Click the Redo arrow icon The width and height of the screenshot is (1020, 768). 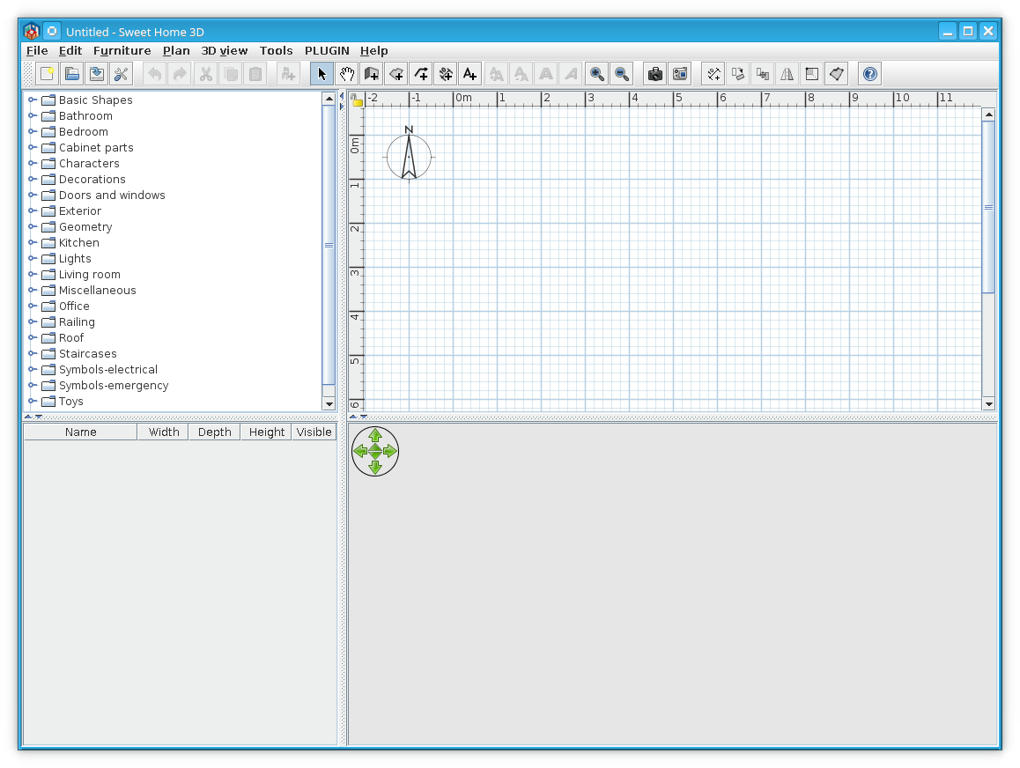(x=180, y=74)
